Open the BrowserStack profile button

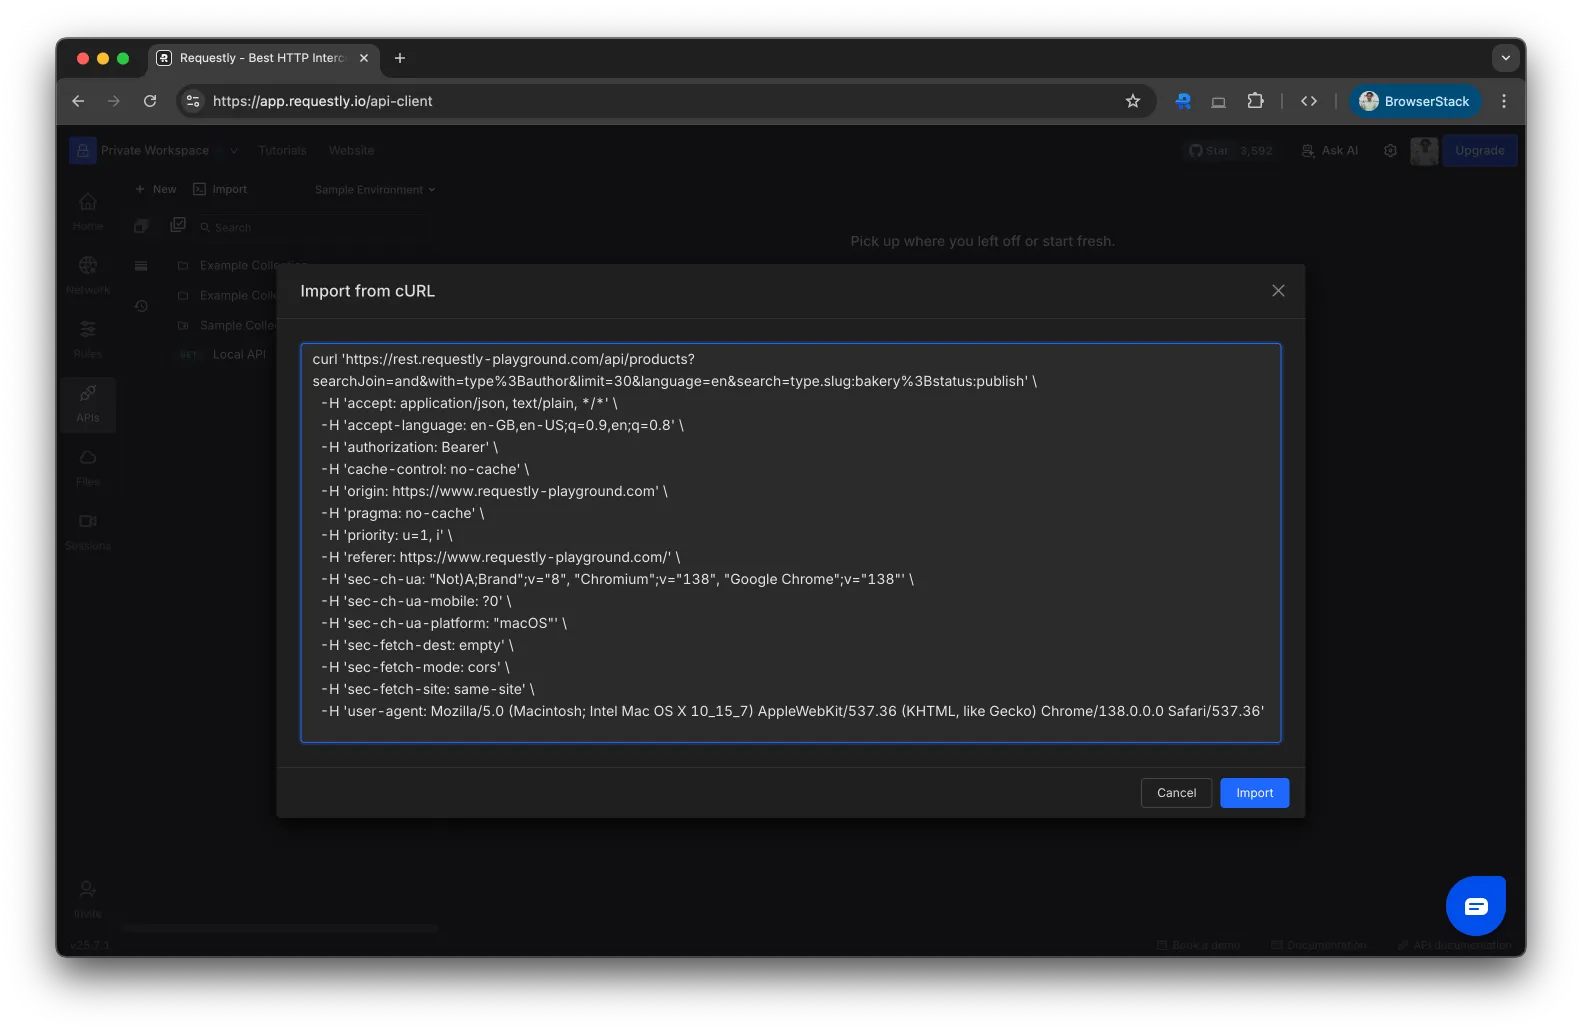pyautogui.click(x=1414, y=101)
